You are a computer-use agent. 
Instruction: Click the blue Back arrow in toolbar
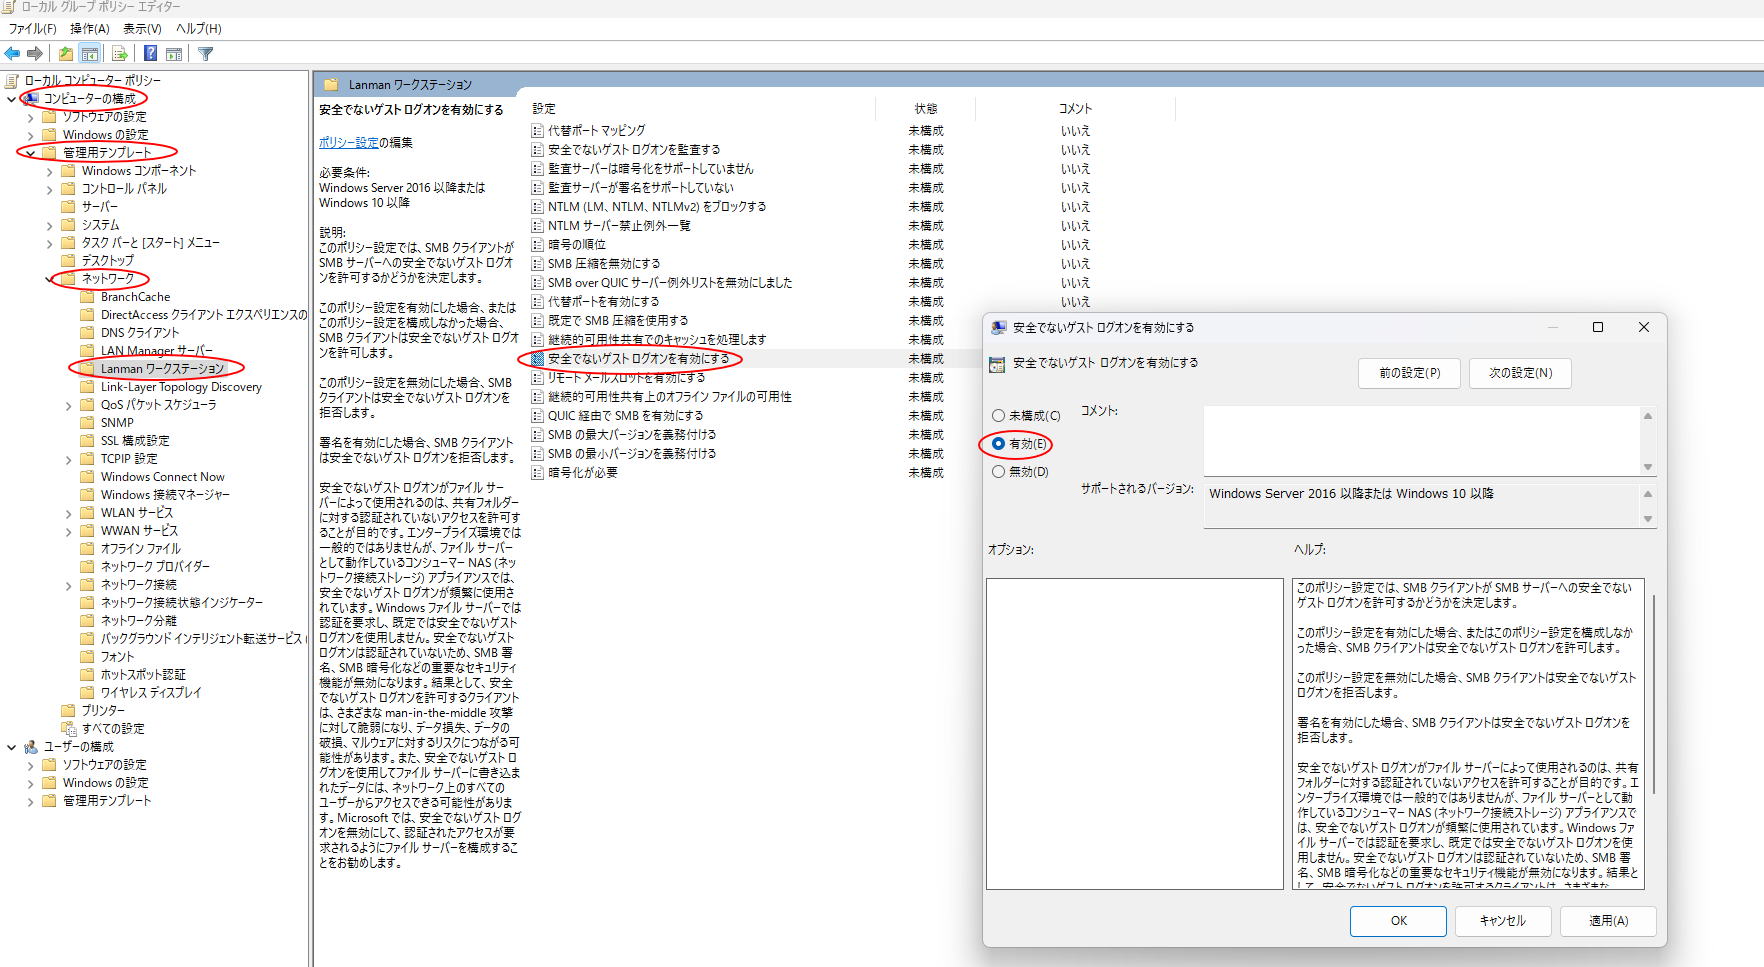[12, 54]
